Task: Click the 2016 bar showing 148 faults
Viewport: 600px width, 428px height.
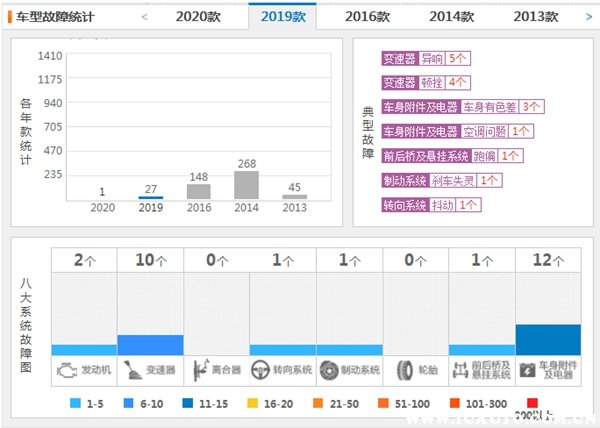Action: point(199,191)
